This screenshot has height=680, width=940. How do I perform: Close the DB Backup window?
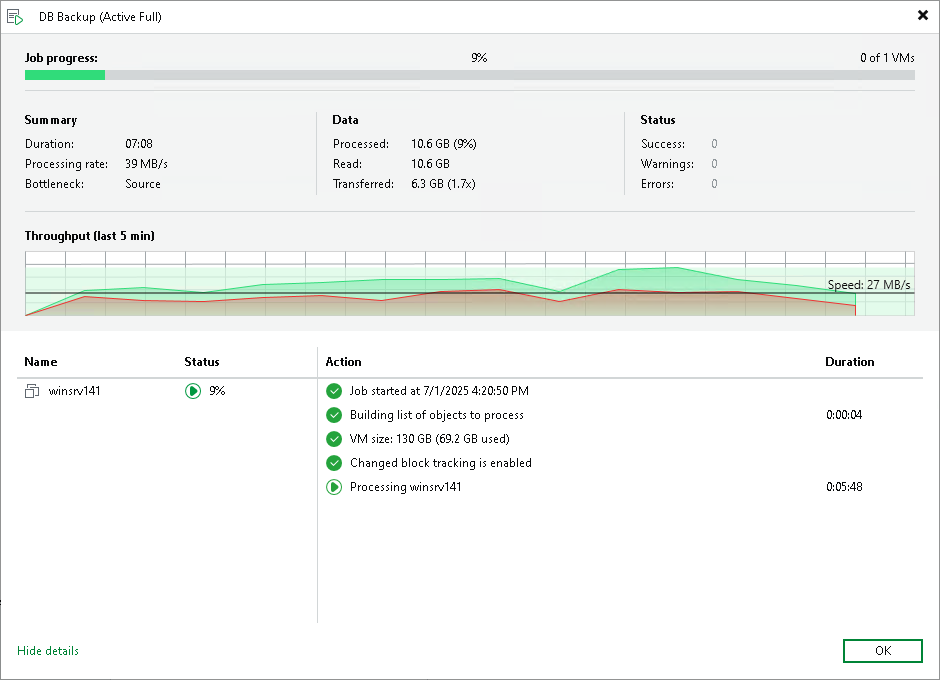click(923, 16)
